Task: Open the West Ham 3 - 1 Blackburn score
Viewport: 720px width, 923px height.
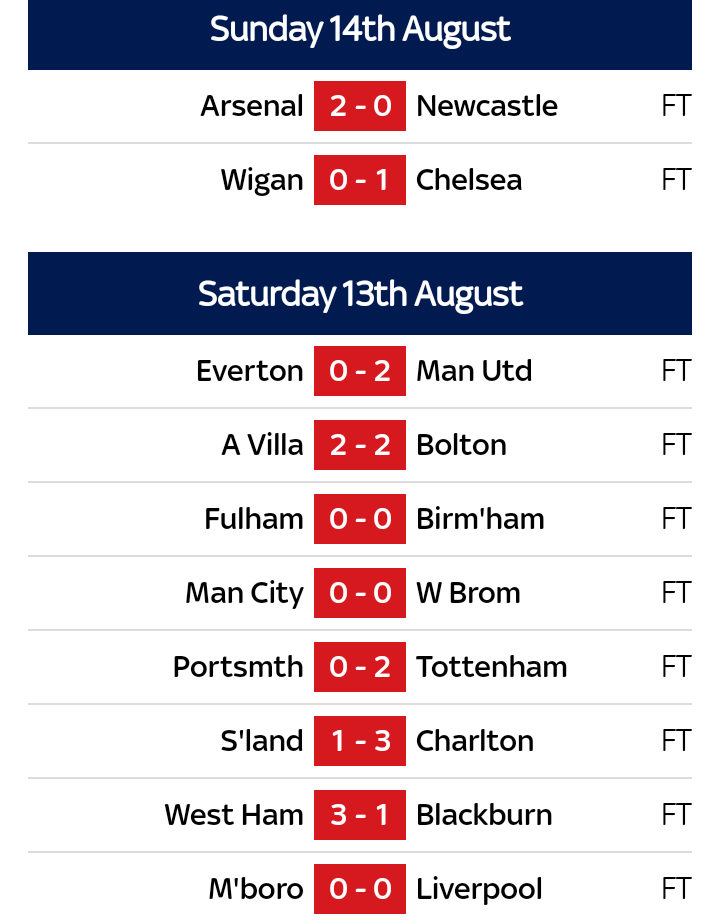Action: coord(360,815)
